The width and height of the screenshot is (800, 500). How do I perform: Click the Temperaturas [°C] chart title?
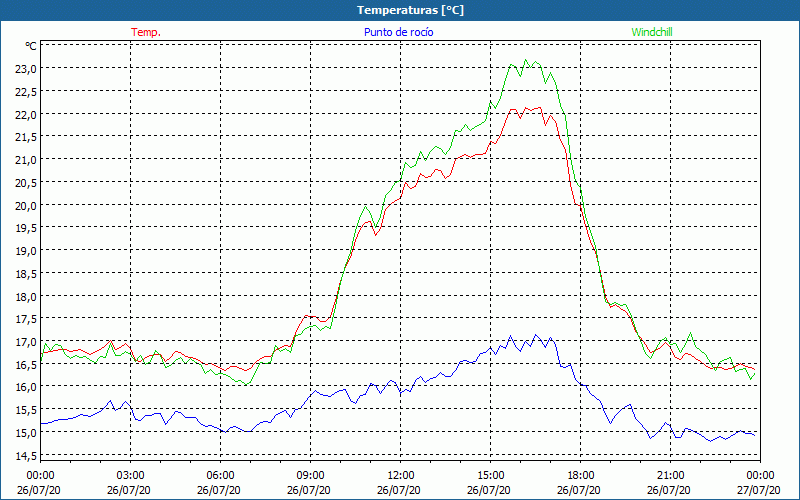(x=410, y=10)
